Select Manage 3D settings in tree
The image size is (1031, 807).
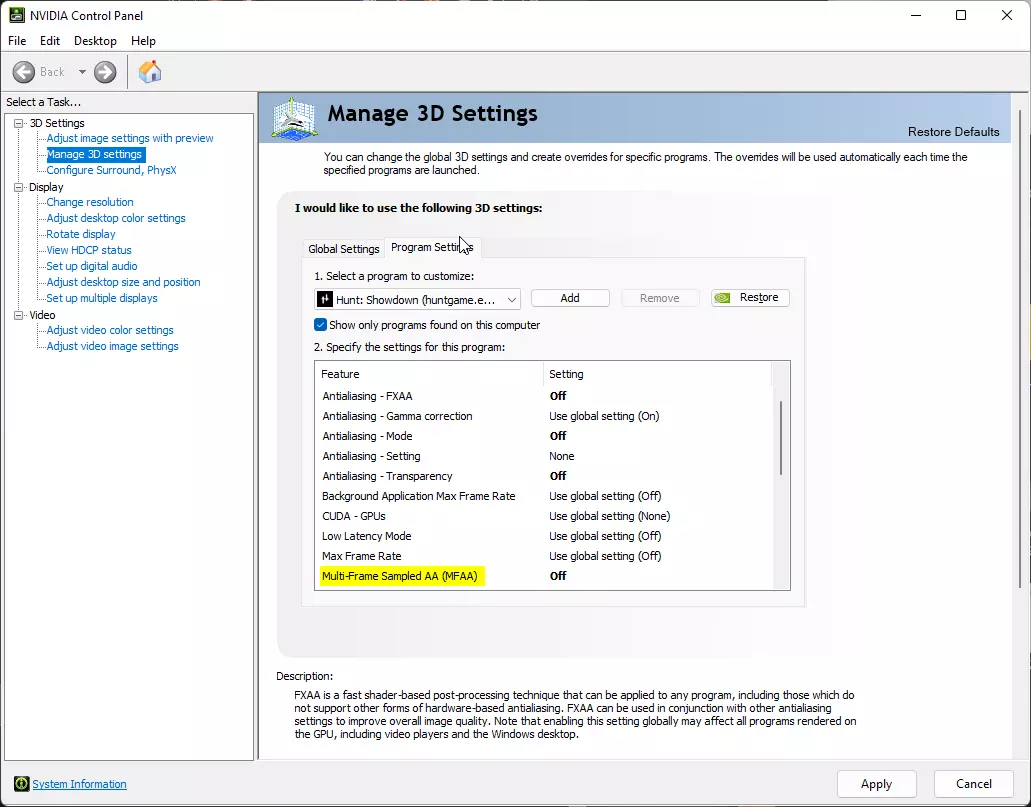pos(94,154)
